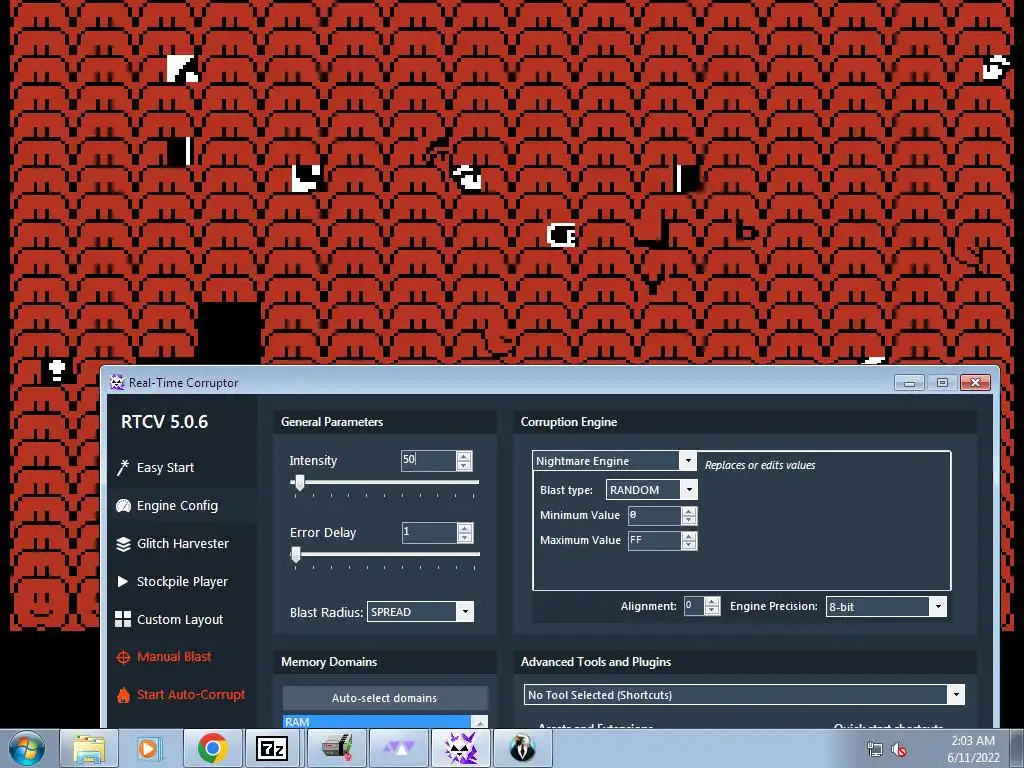This screenshot has width=1024, height=768.
Task: Go to Engine Config section
Action: [178, 505]
